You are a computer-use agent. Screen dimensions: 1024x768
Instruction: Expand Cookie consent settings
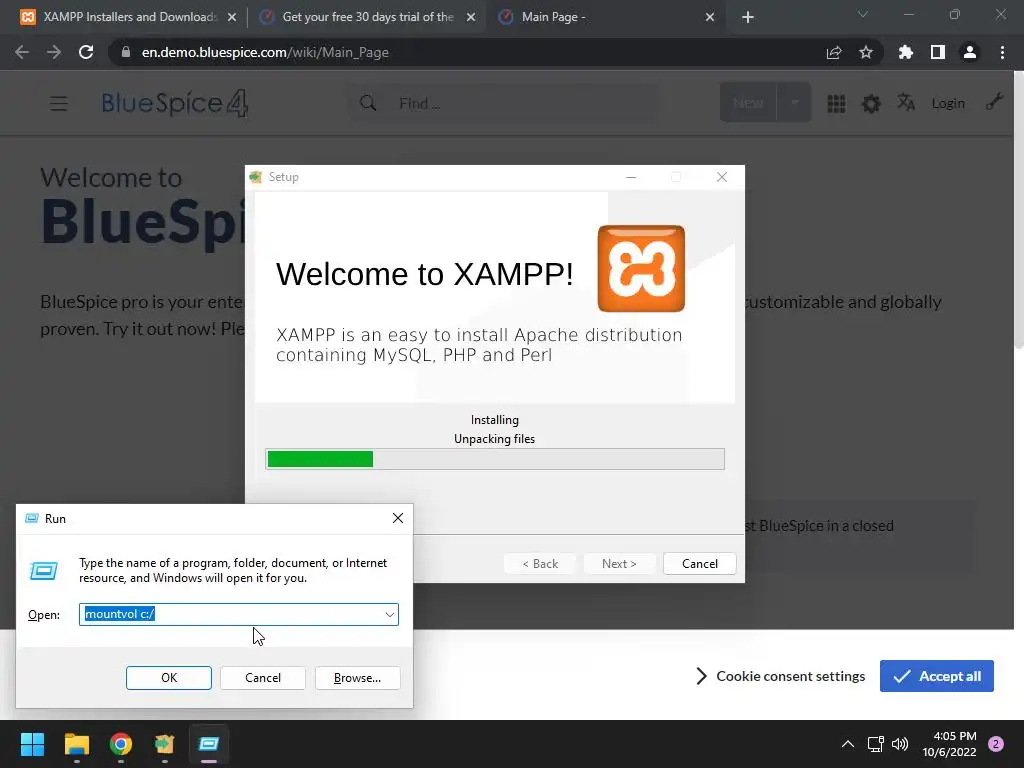[x=780, y=676]
